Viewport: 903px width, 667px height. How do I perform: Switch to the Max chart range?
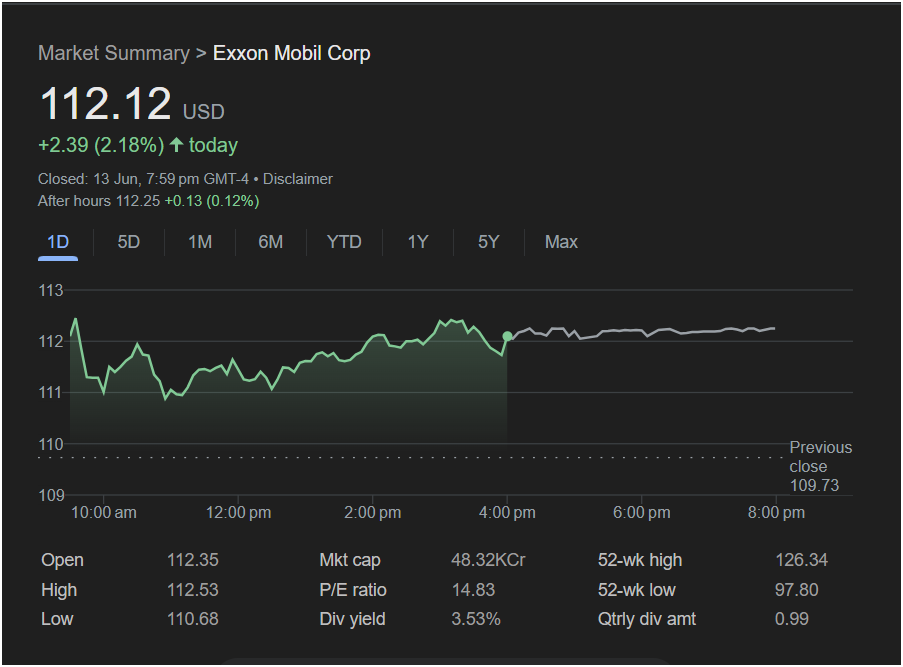(x=561, y=242)
